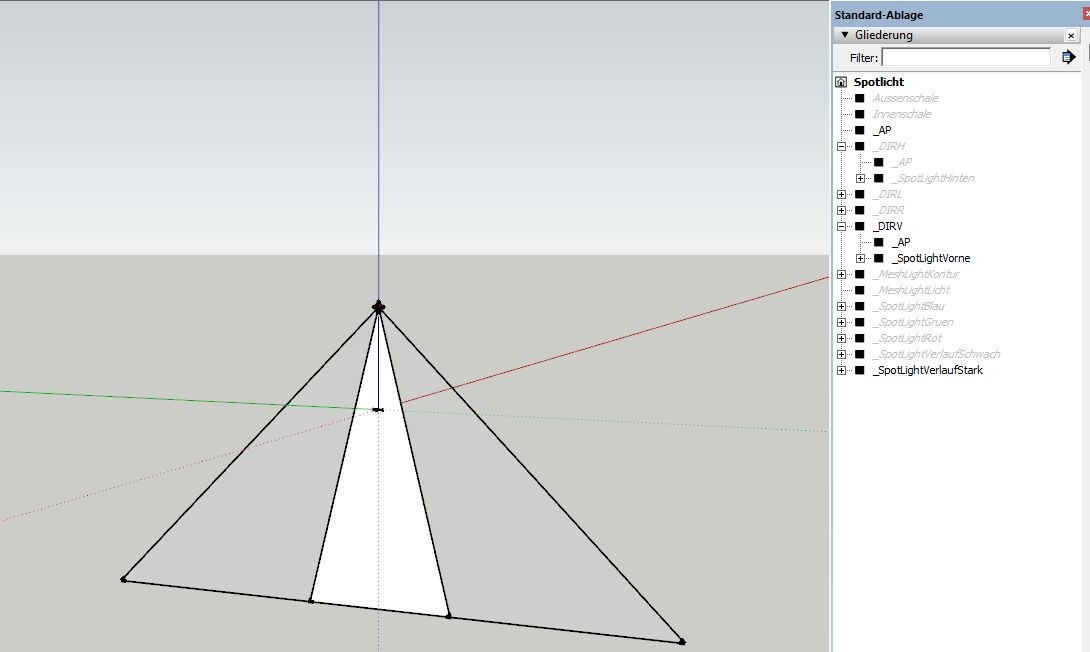Click the group icon beside _SpotLightVerlaufStark
The image size is (1090, 652).
pos(859,370)
